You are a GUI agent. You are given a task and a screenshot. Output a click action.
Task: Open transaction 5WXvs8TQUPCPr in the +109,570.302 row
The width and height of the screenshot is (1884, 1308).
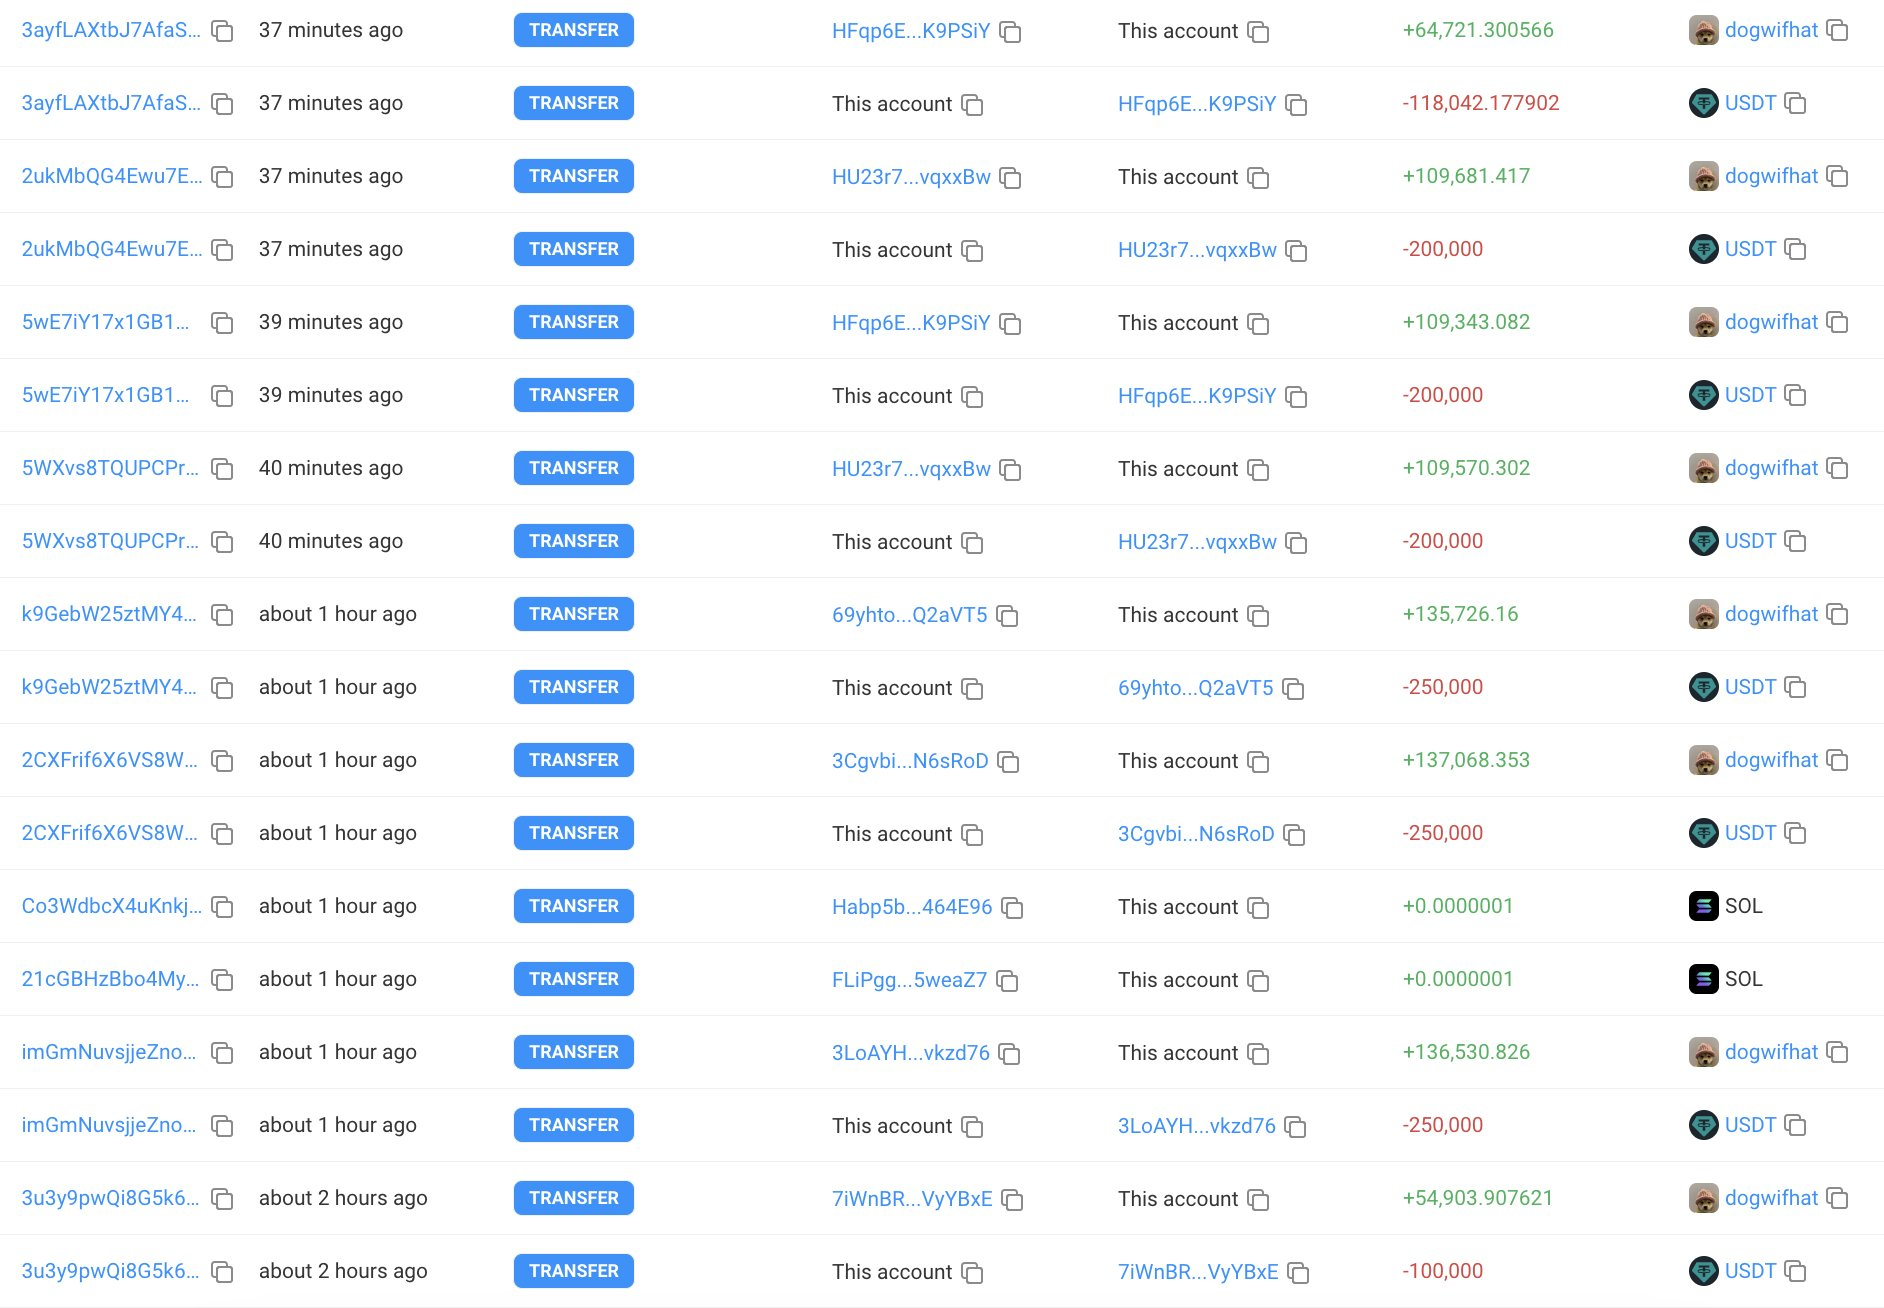(110, 469)
